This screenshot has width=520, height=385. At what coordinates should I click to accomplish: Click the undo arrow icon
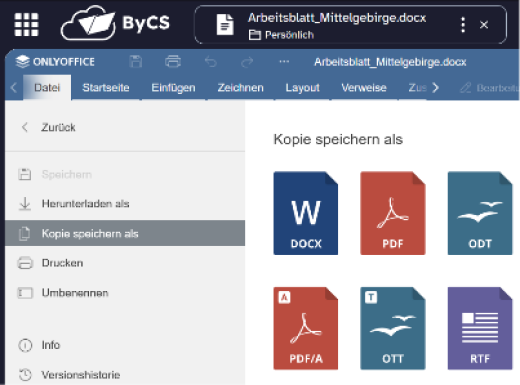[x=211, y=62]
